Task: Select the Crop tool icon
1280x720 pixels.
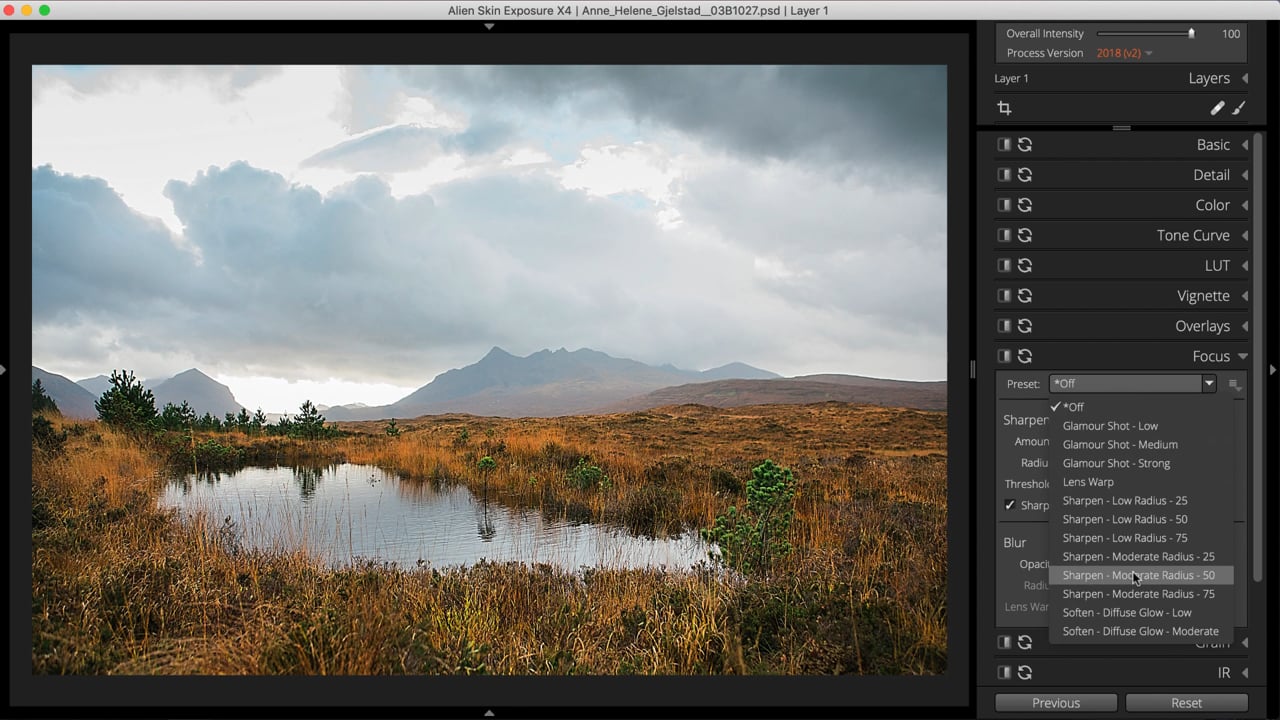Action: (1004, 108)
